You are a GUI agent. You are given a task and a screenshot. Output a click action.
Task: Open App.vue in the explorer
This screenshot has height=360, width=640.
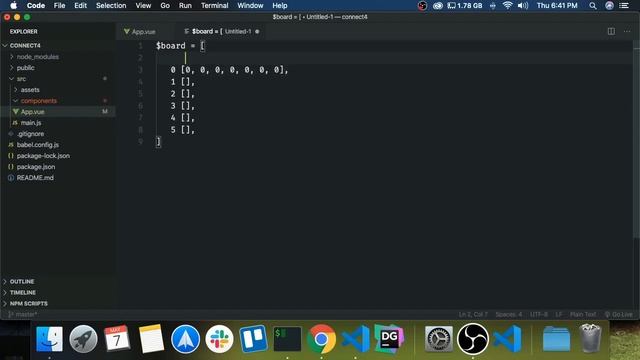coord(33,112)
